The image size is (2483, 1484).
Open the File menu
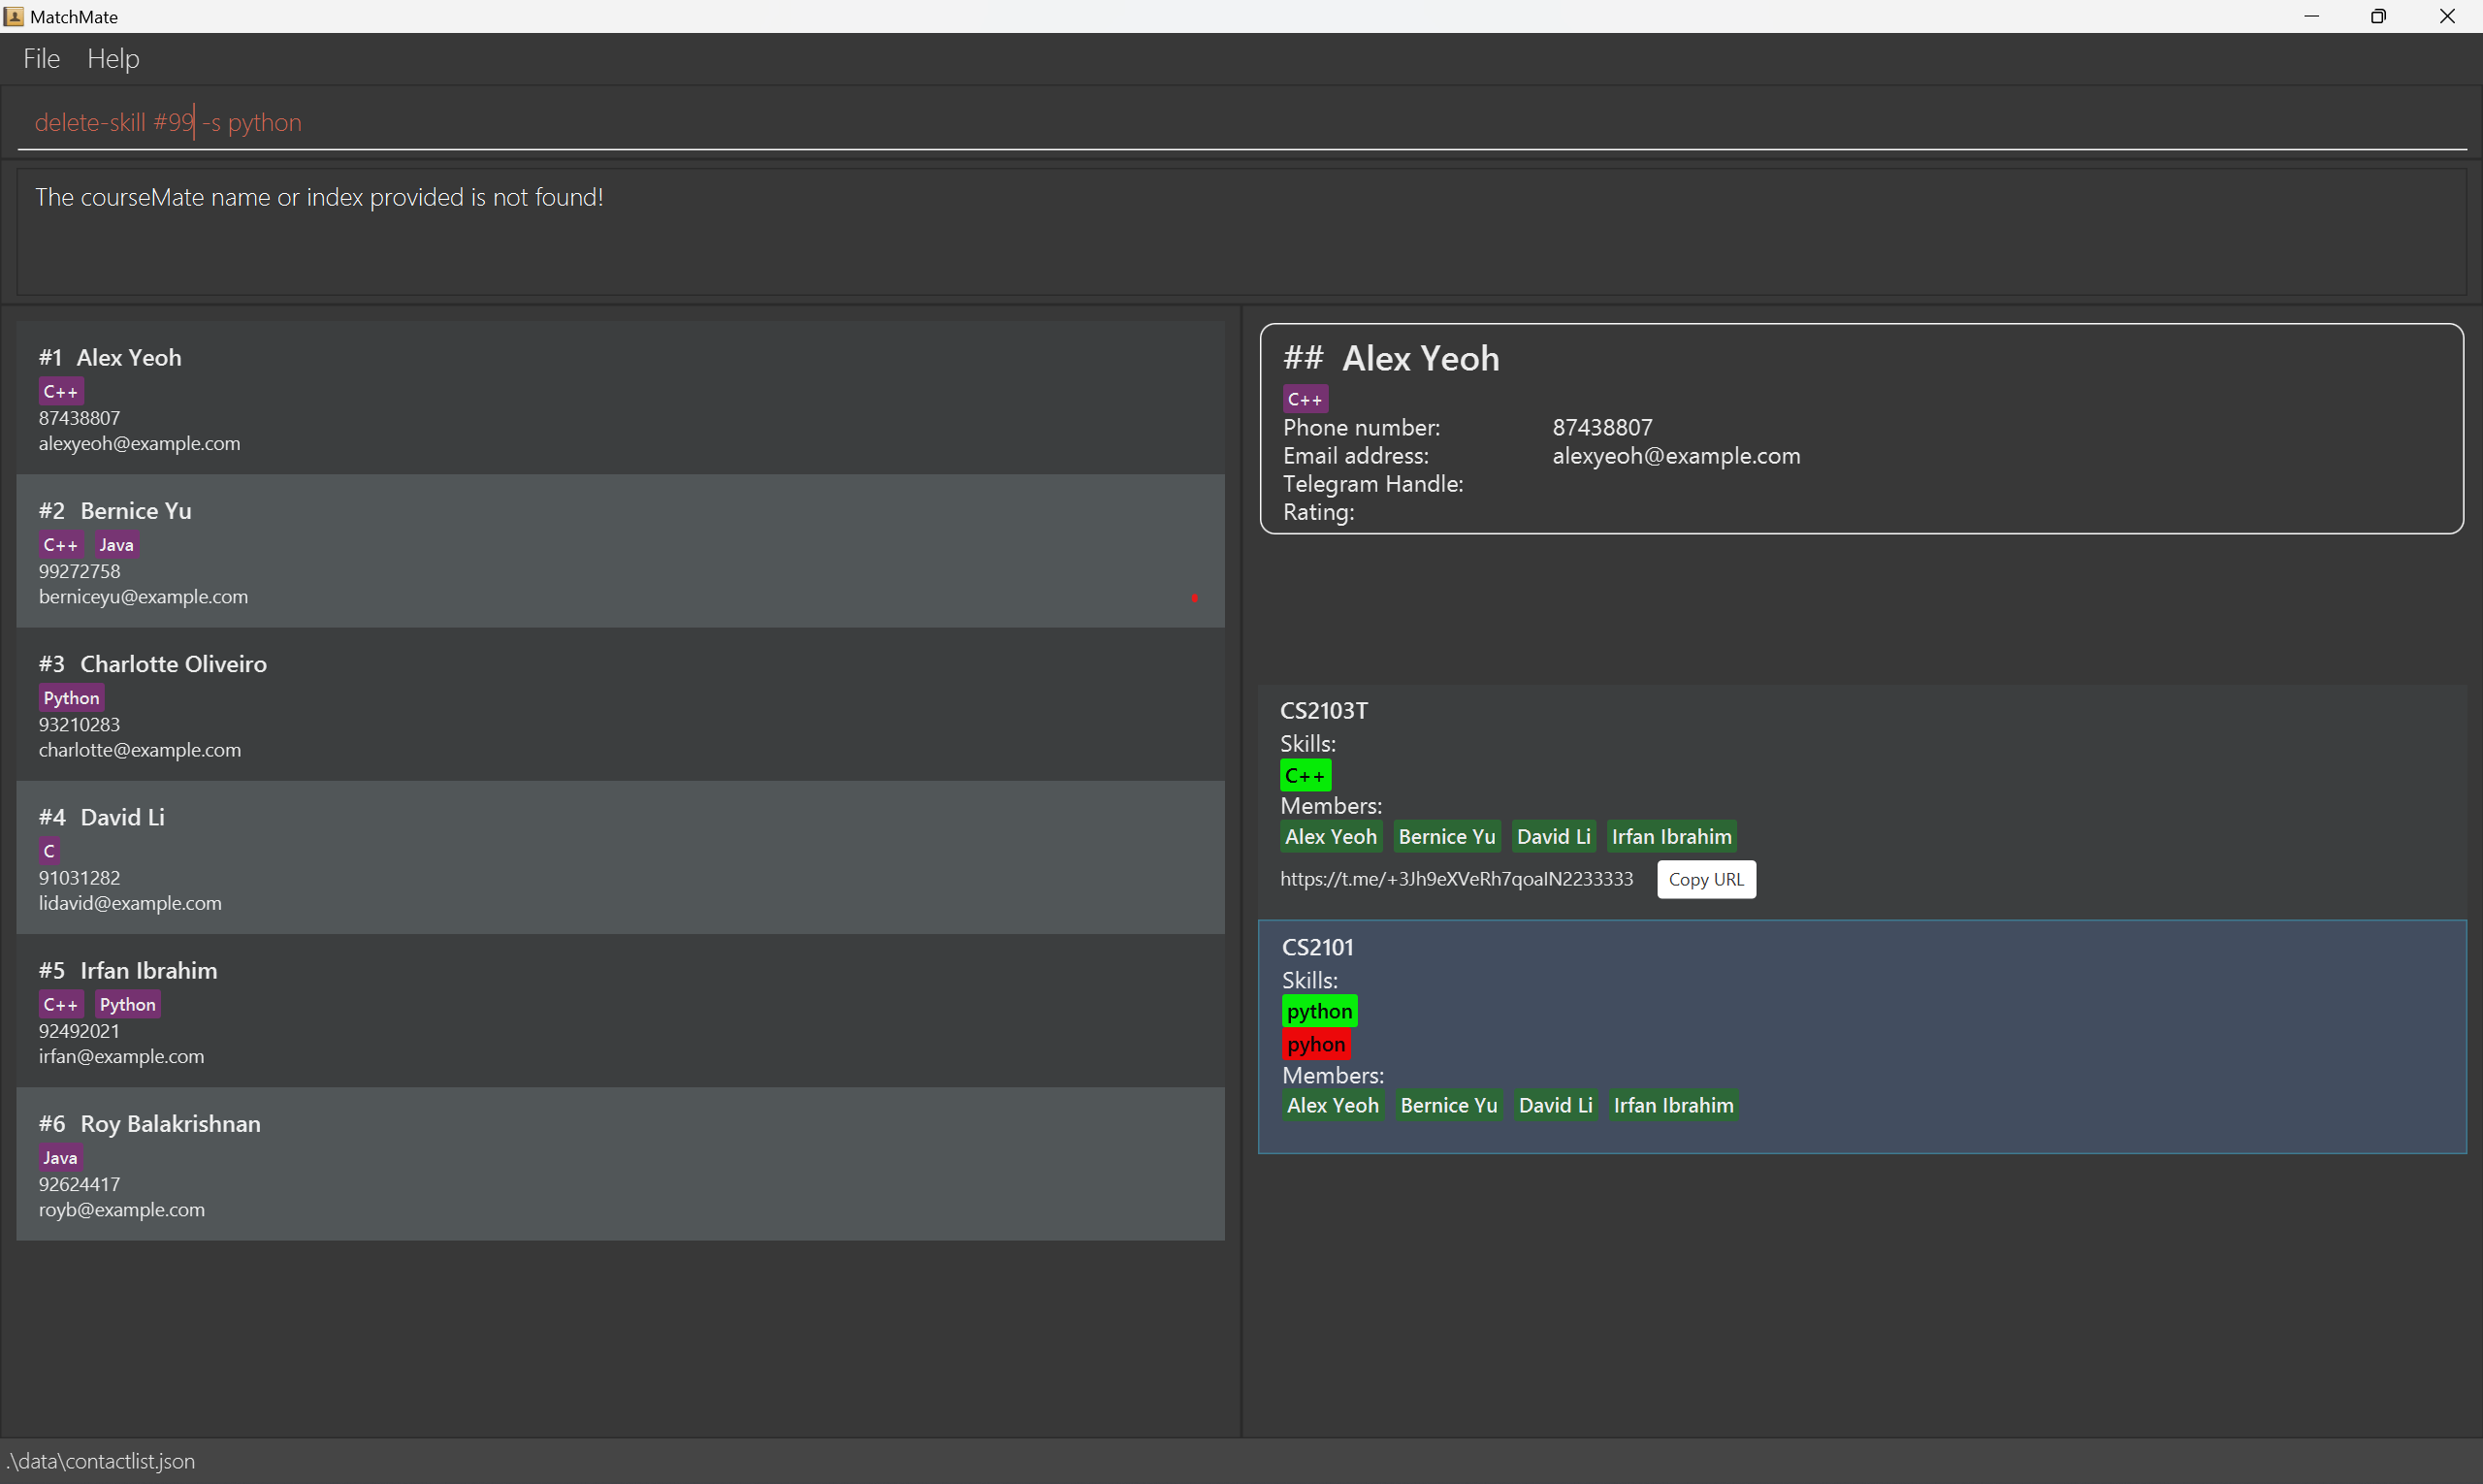pyautogui.click(x=41, y=59)
